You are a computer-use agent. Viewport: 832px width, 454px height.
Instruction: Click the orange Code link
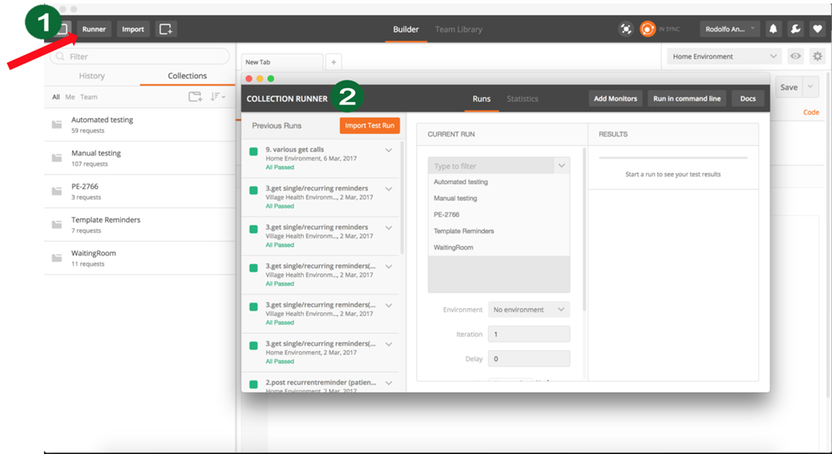tap(811, 112)
